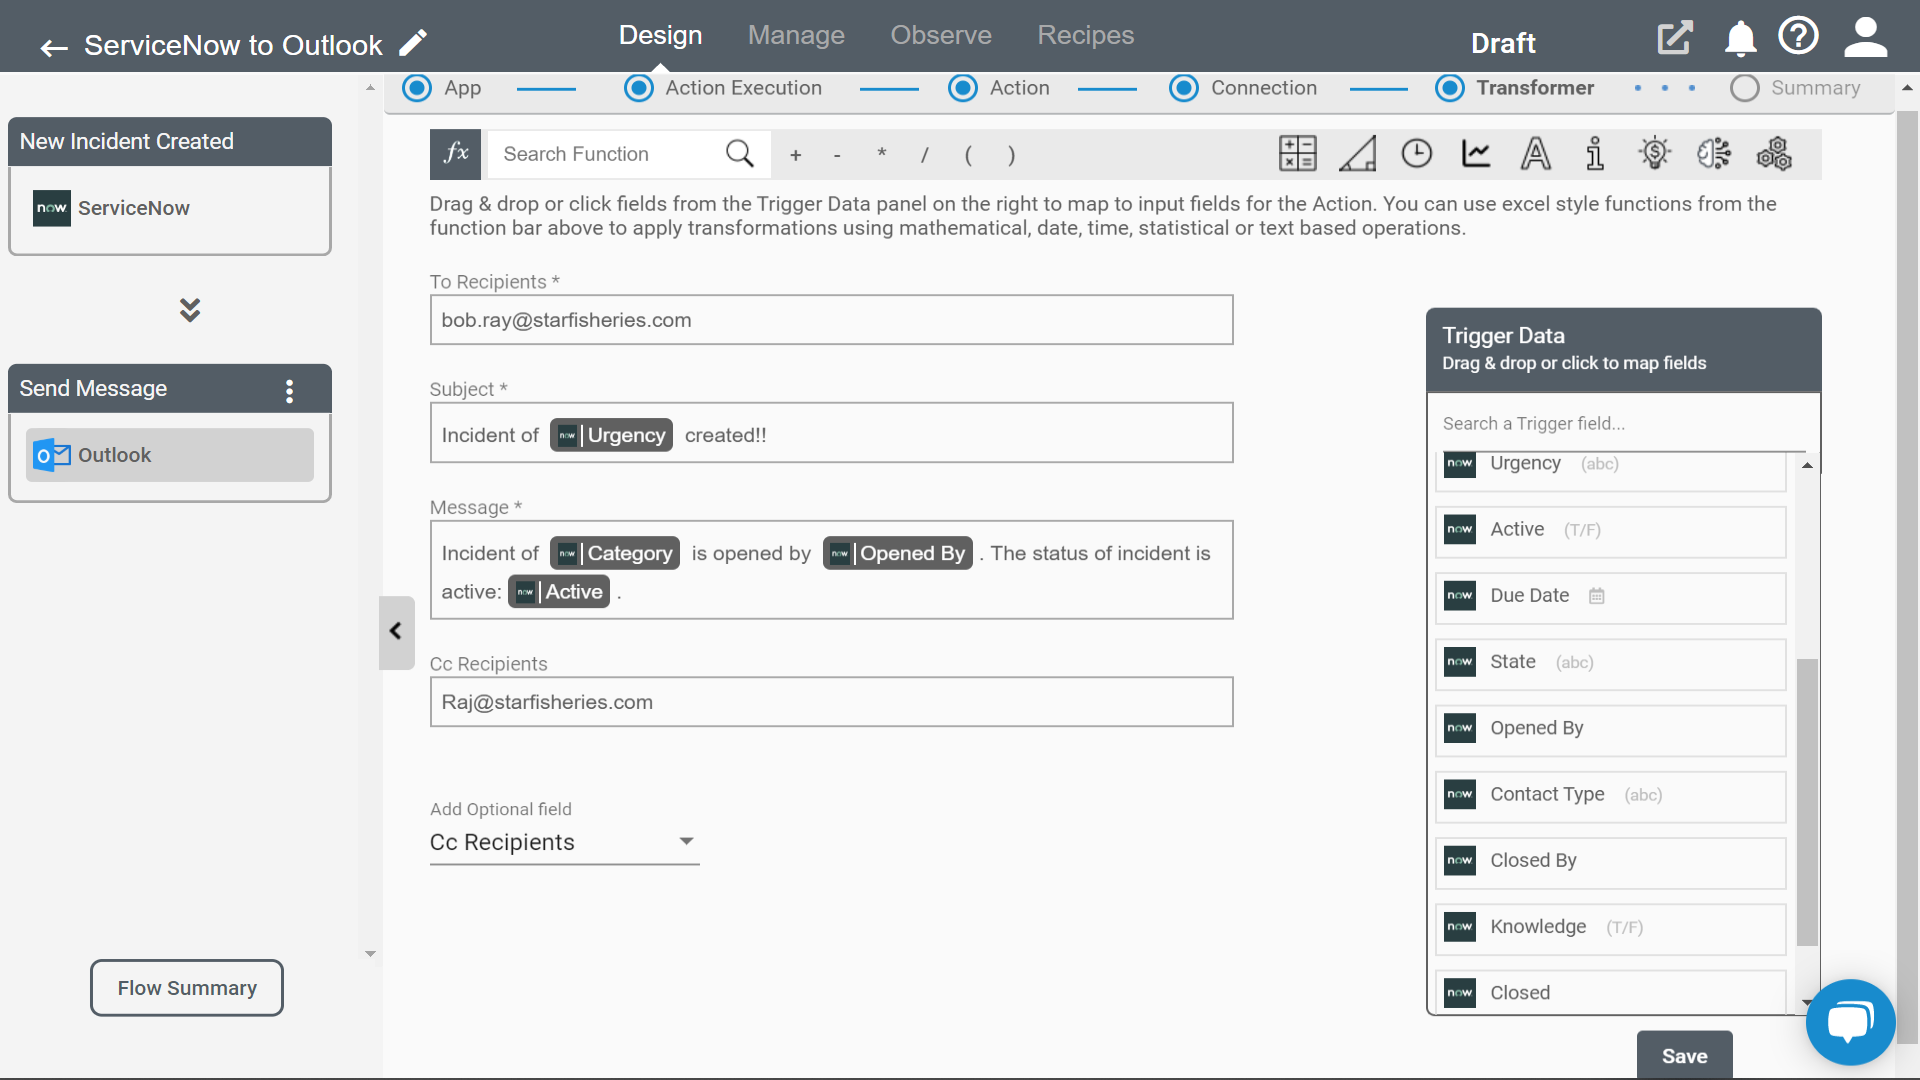
Task: Open date and time clock functions
Action: click(x=1416, y=154)
